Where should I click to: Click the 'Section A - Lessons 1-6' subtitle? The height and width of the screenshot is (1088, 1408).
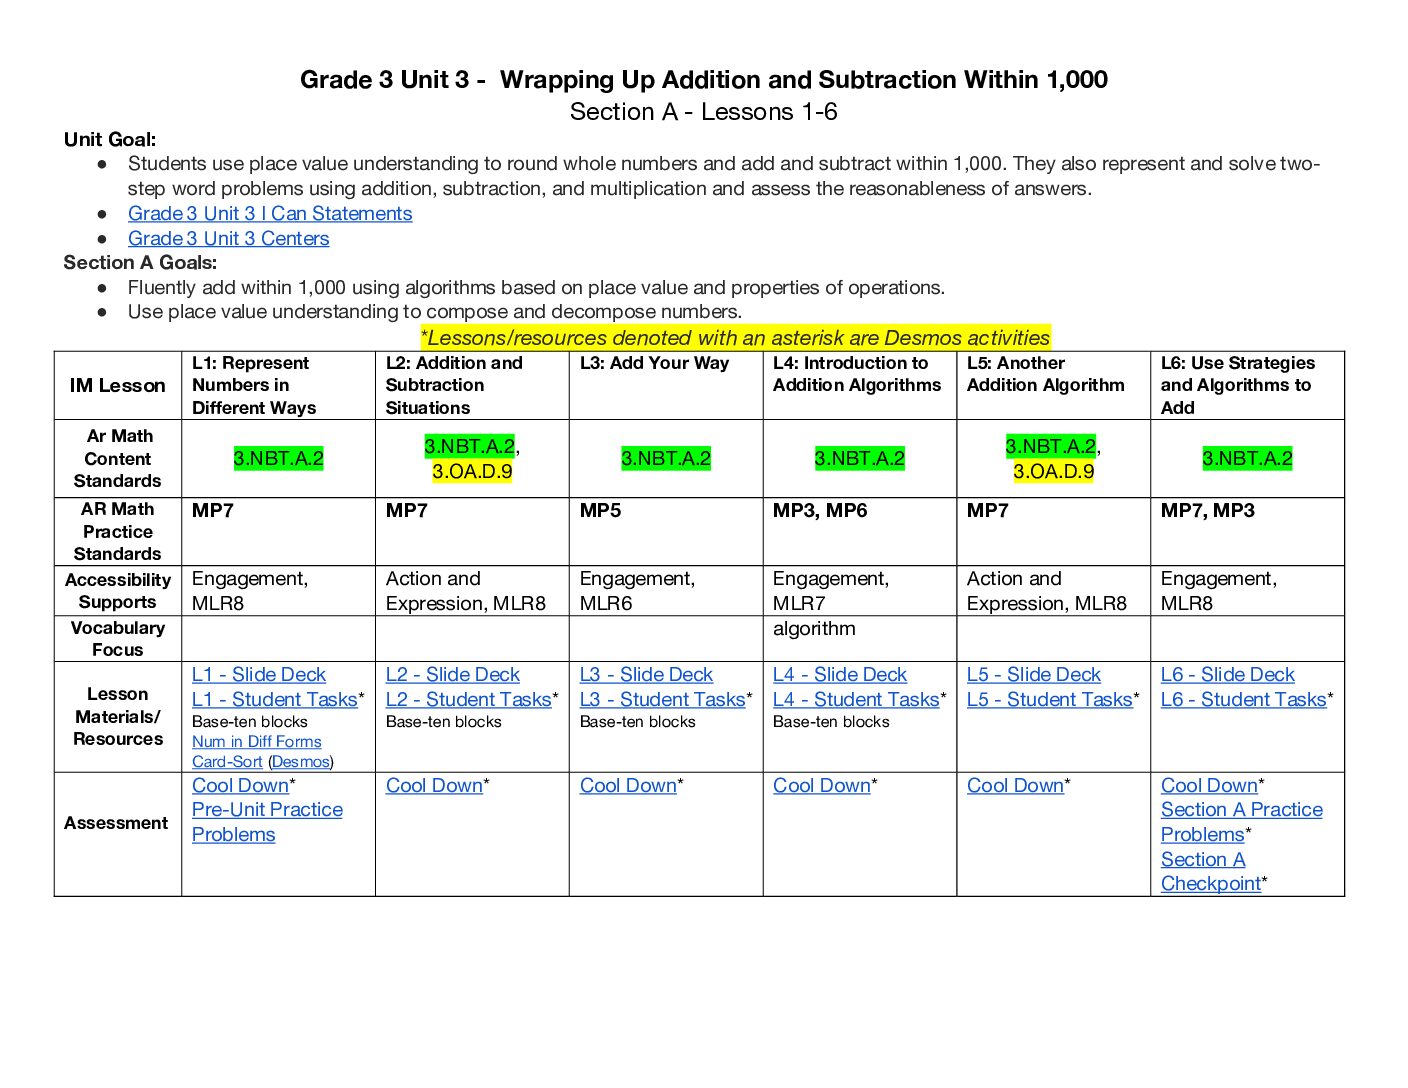click(x=704, y=112)
